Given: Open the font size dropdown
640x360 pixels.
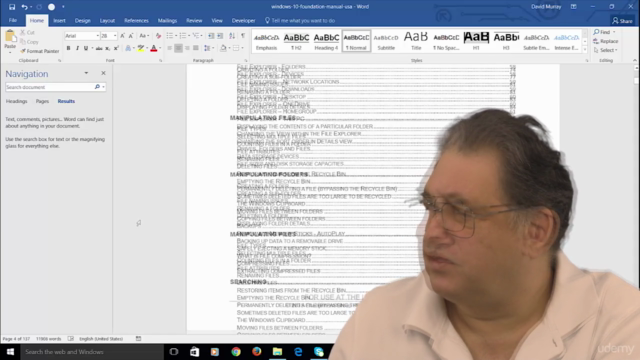Looking at the screenshot, I should (115, 36).
